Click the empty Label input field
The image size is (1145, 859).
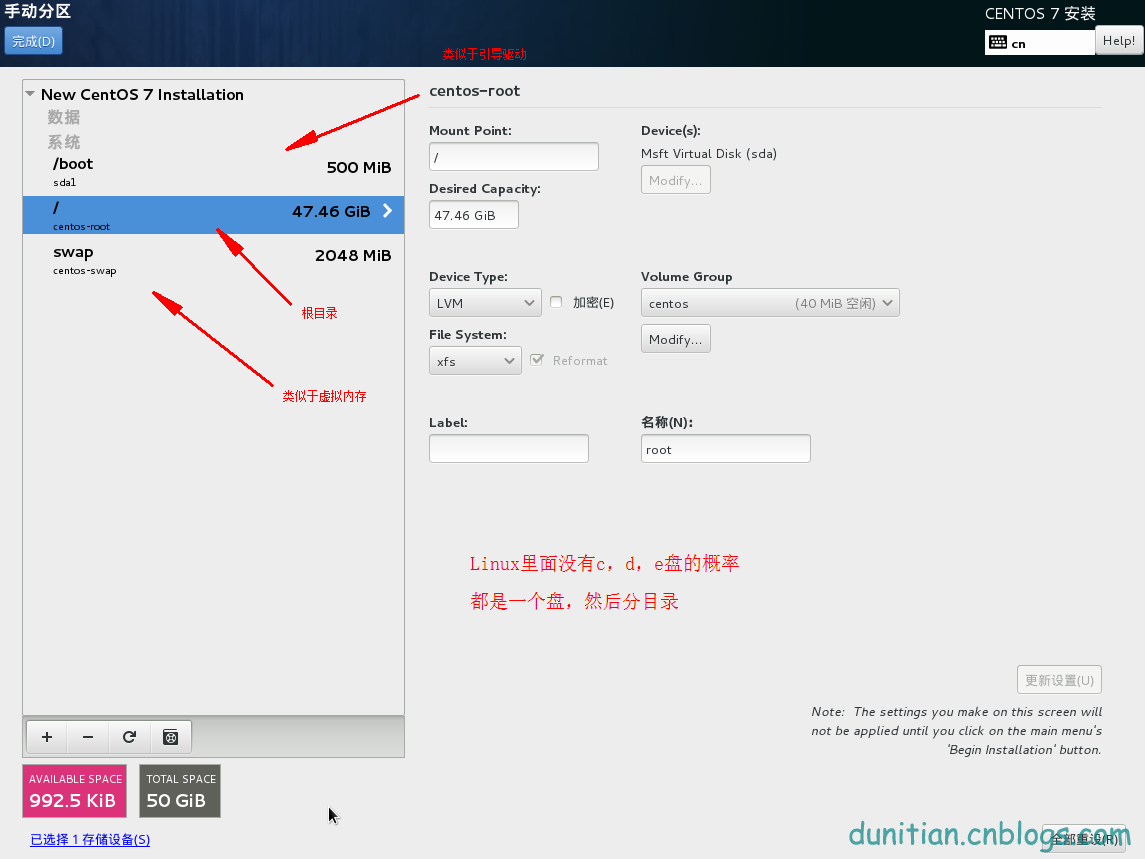509,448
